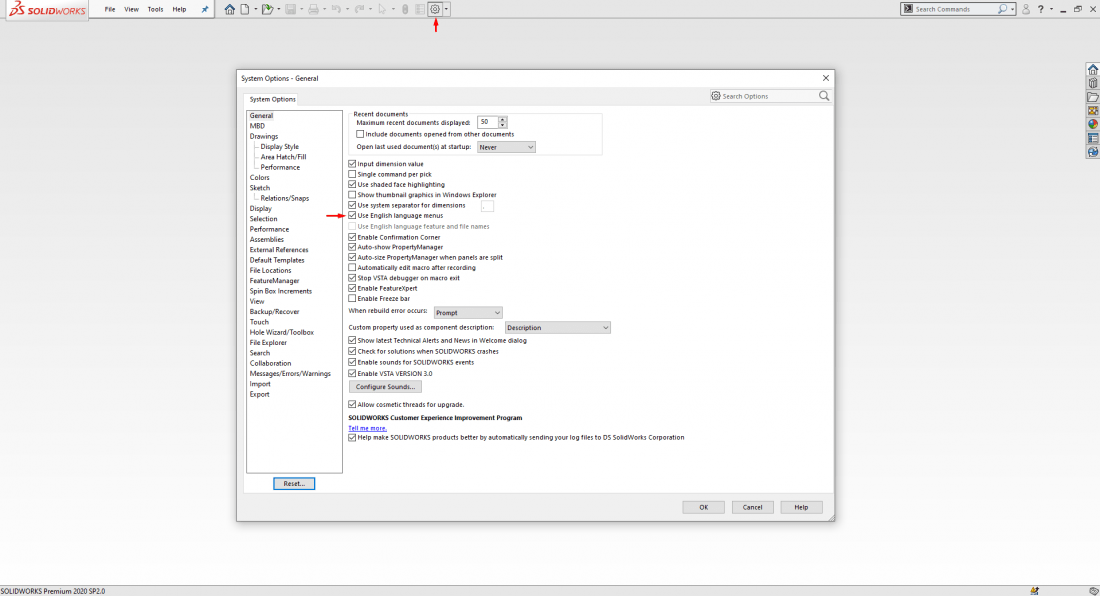The width and height of the screenshot is (1100, 596).
Task: Enable Show thumbnail graphics in Windows Explorer
Action: pyautogui.click(x=352, y=195)
